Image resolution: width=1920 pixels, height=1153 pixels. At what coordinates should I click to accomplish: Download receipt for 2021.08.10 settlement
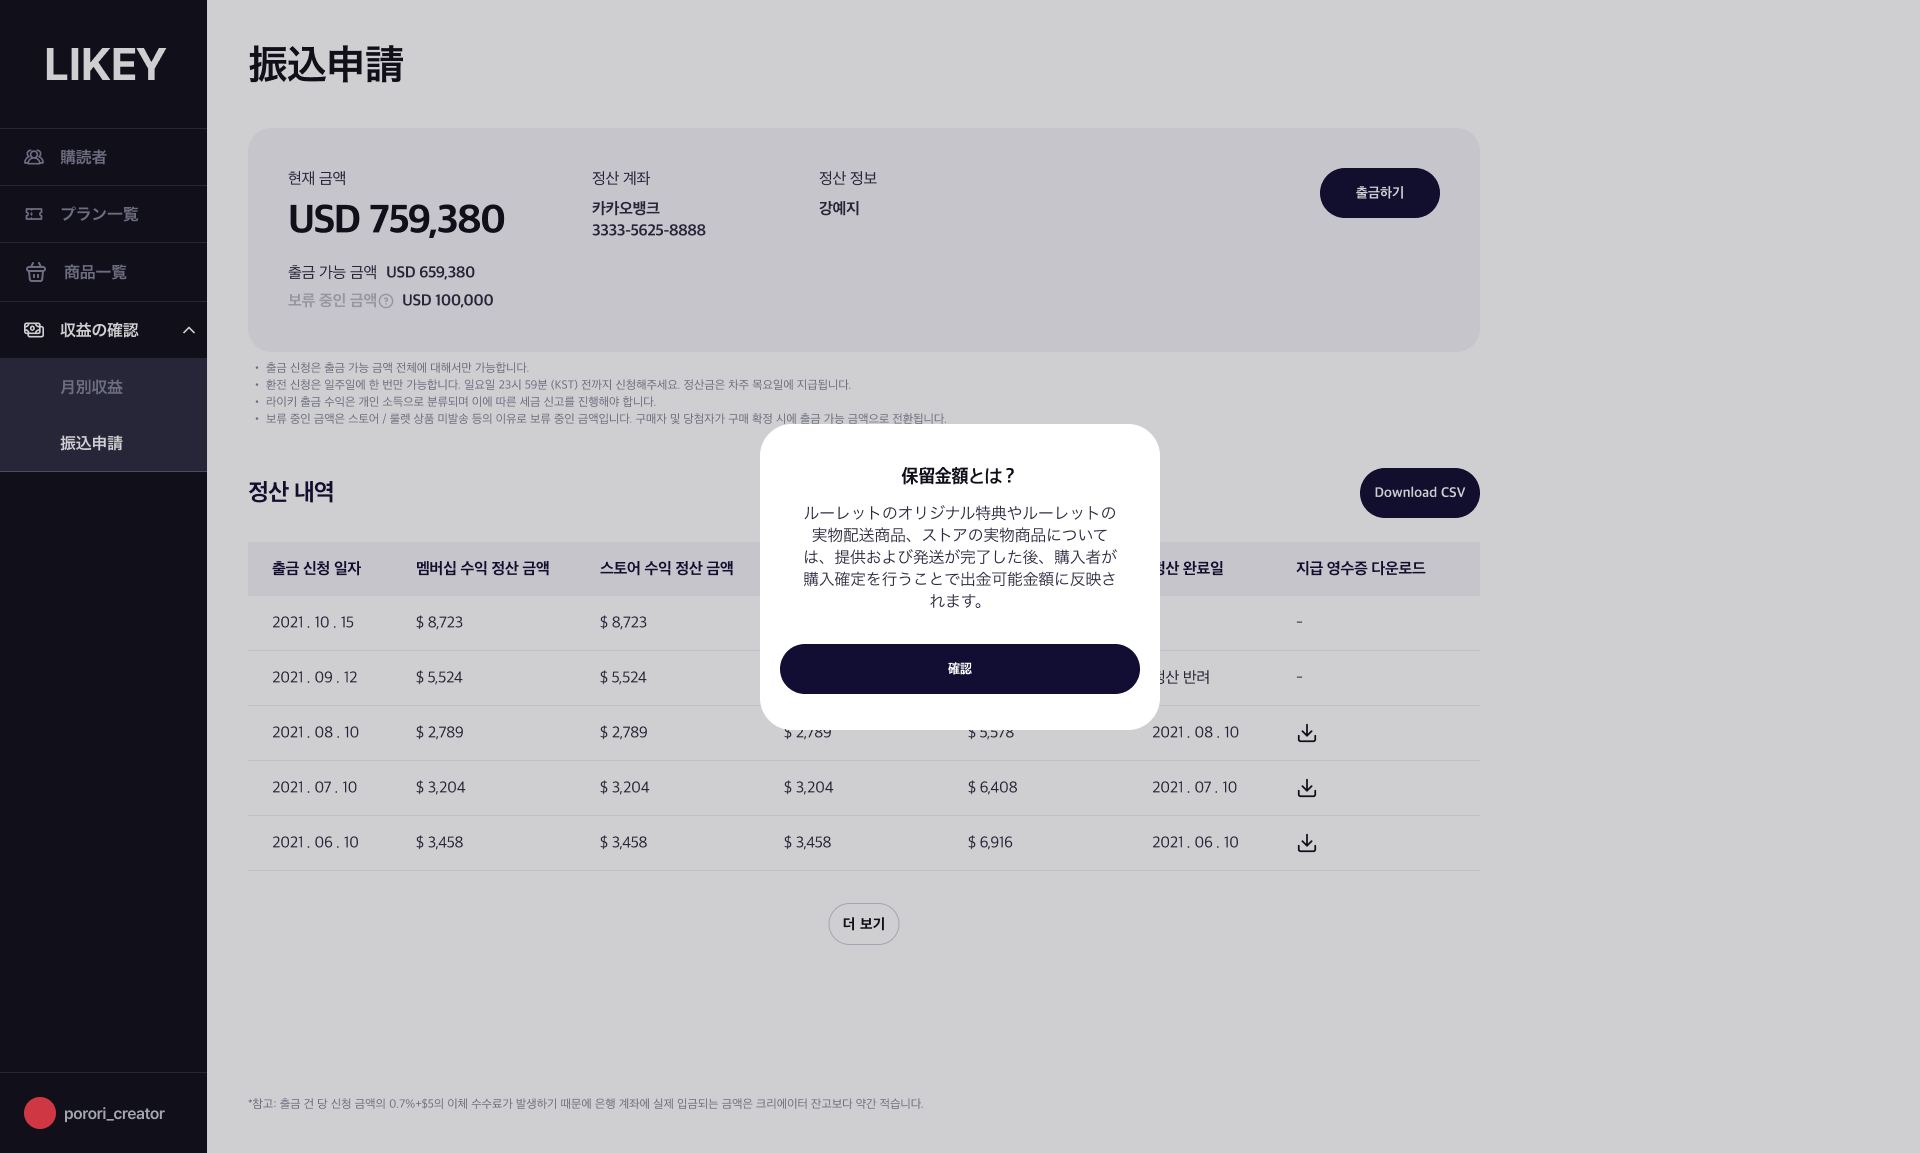[1306, 733]
